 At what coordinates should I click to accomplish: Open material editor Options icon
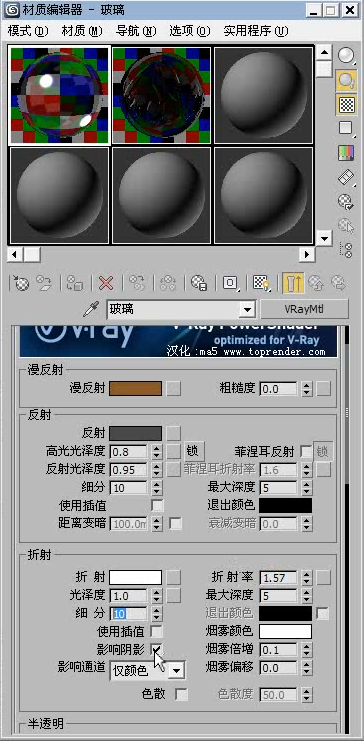[x=347, y=202]
